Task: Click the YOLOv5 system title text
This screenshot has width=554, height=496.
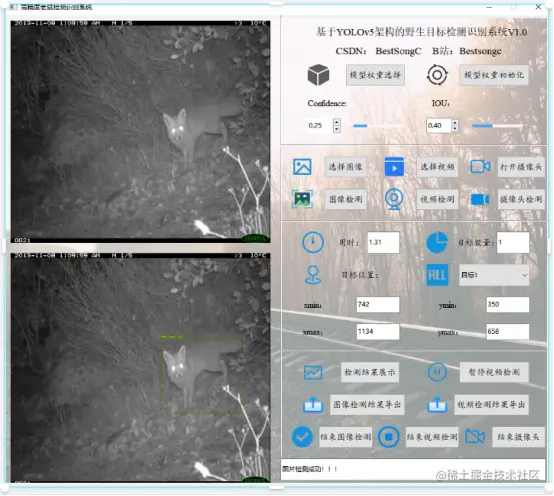Action: pyautogui.click(x=422, y=32)
